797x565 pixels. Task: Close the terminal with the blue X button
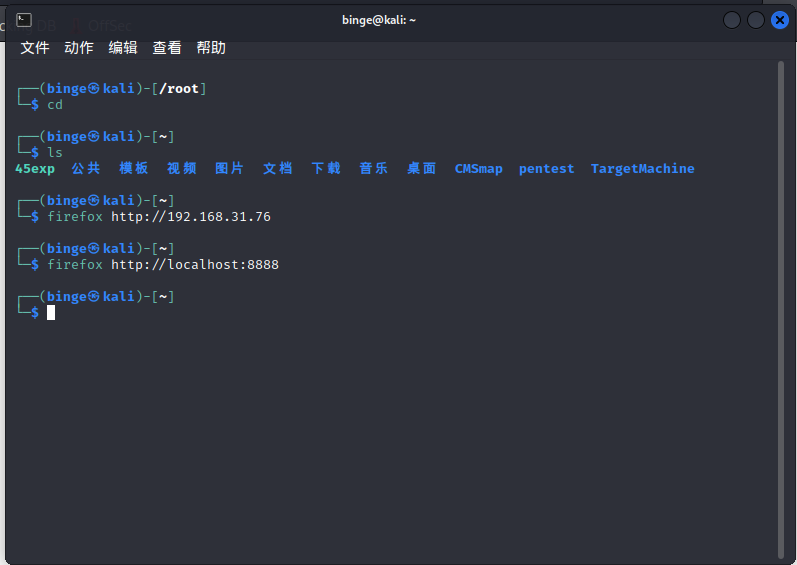(780, 20)
